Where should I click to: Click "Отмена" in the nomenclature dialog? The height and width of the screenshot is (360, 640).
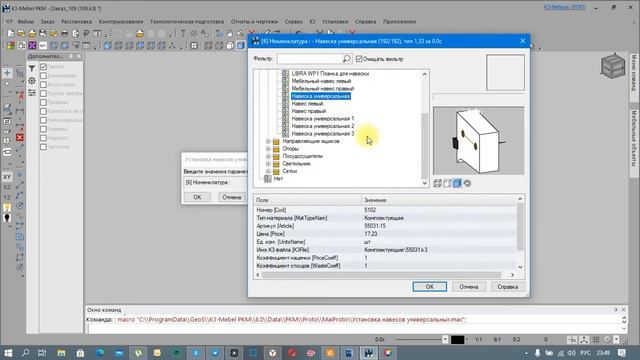point(469,287)
